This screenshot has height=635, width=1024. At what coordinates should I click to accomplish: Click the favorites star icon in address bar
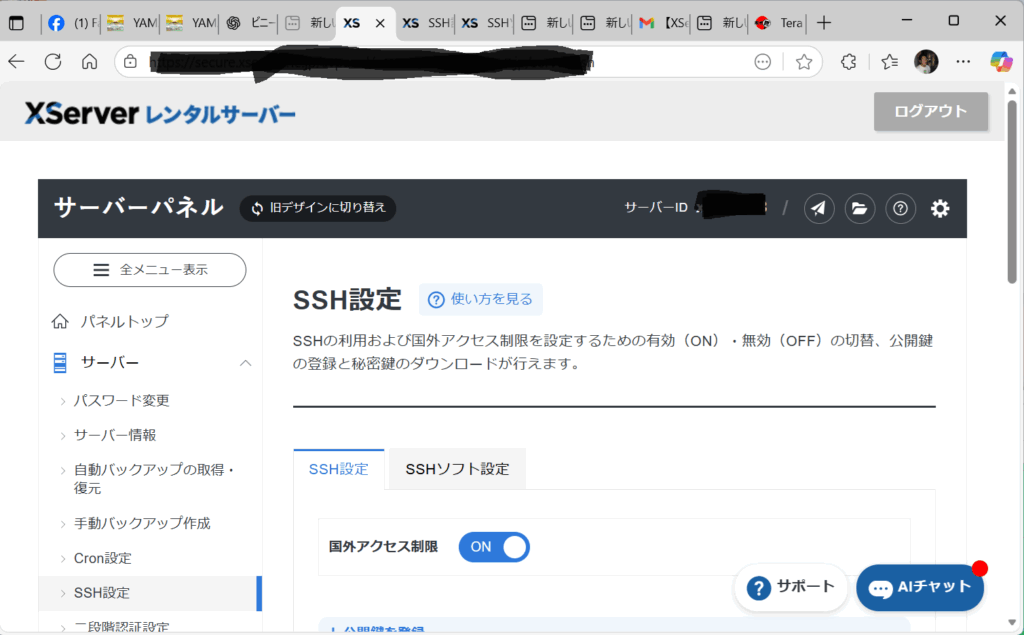tap(803, 62)
